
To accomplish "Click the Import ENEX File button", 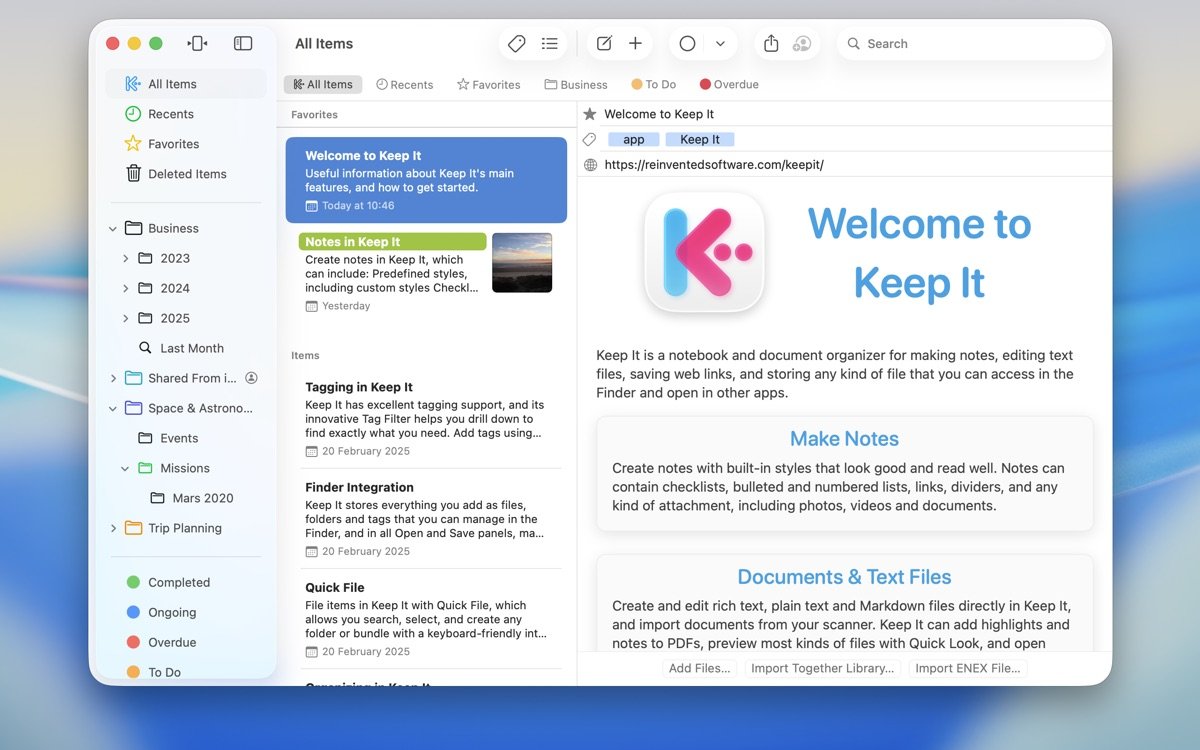I will [967, 667].
